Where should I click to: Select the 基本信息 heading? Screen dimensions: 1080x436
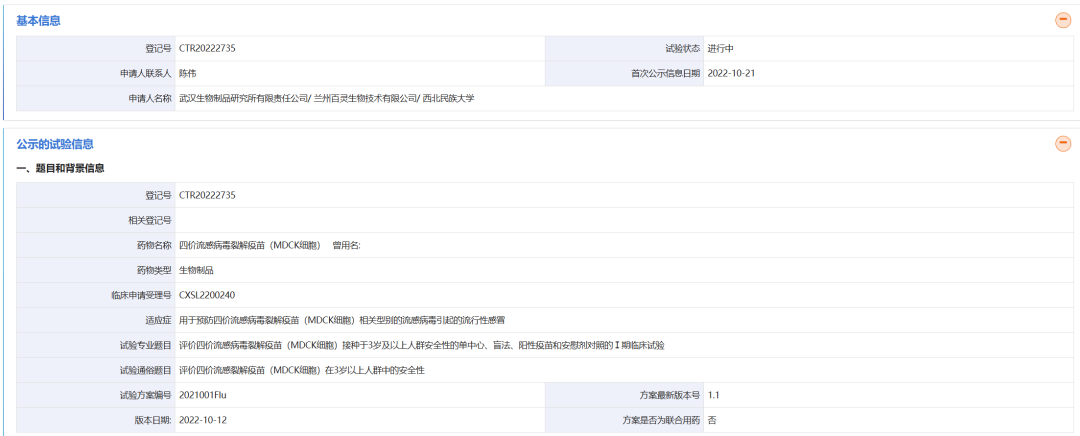tap(39, 21)
